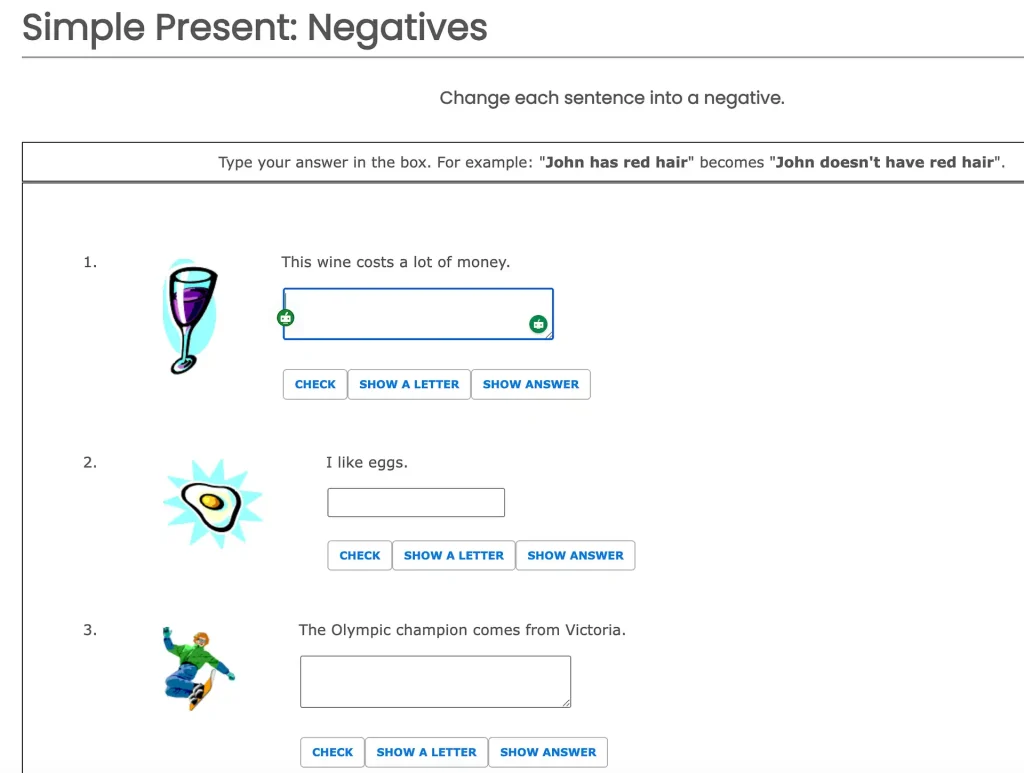Viewport: 1024px width, 773px height.
Task: Click the fried egg picture
Action: (212, 503)
